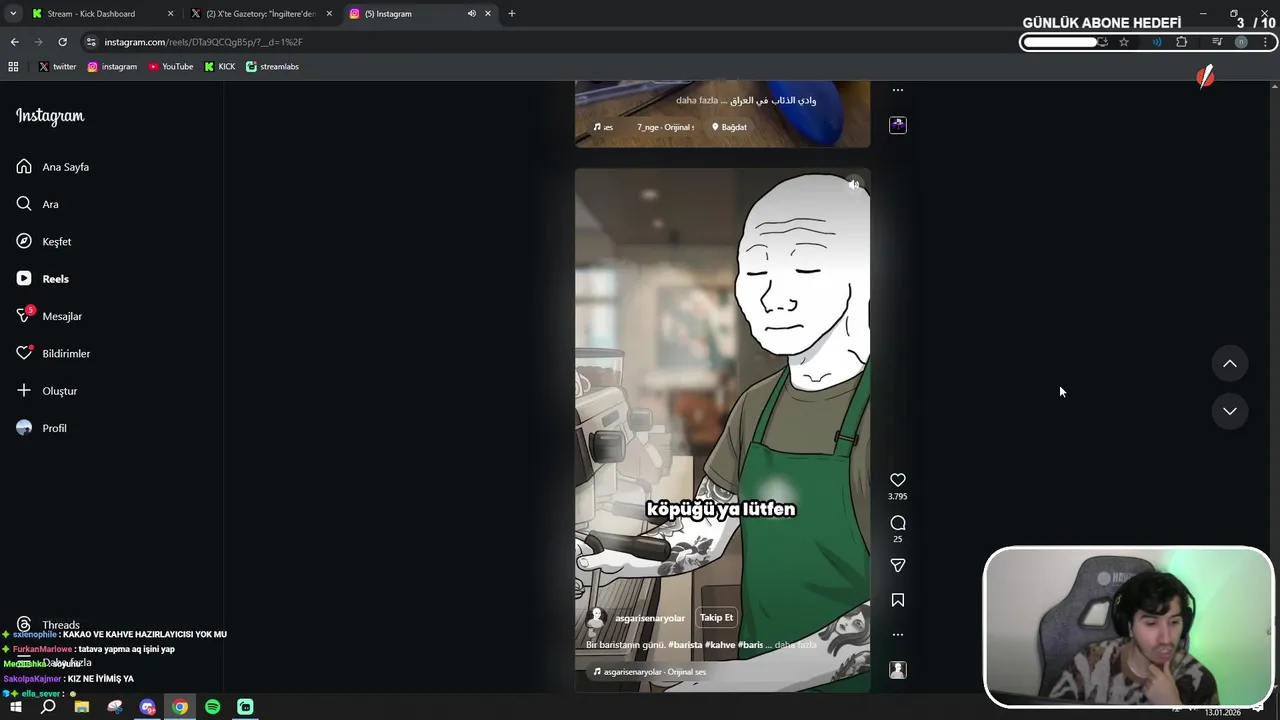
Task: Save the barista reel with bookmark icon
Action: 898,600
